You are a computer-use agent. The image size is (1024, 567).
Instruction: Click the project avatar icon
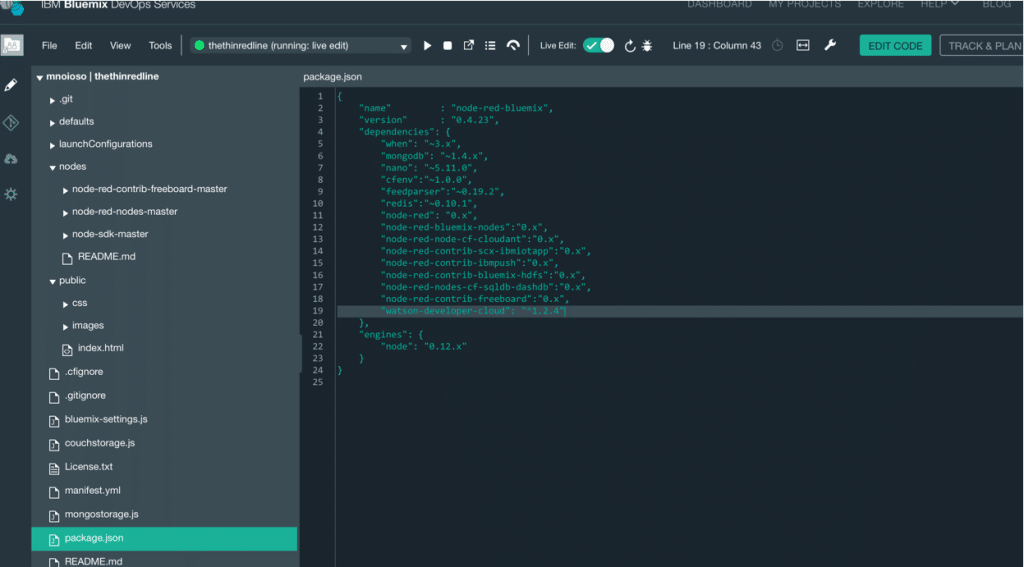(x=12, y=45)
